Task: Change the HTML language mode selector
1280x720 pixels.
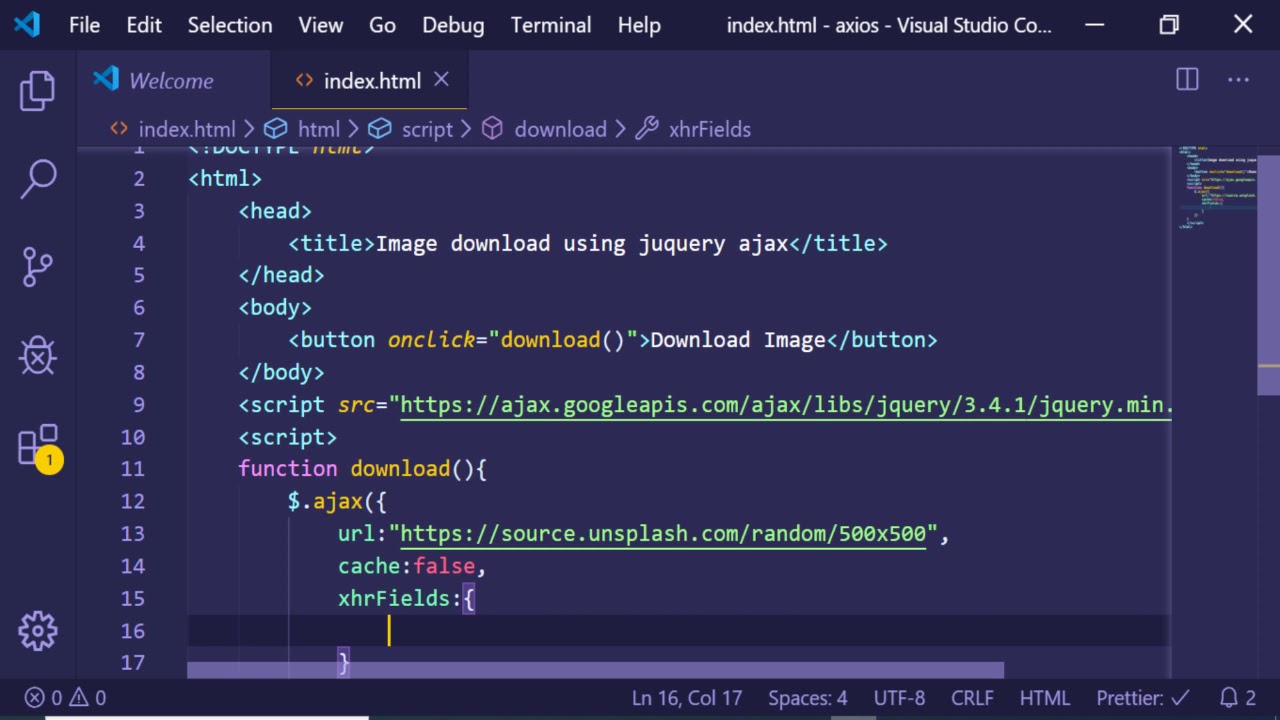Action: click(1044, 698)
